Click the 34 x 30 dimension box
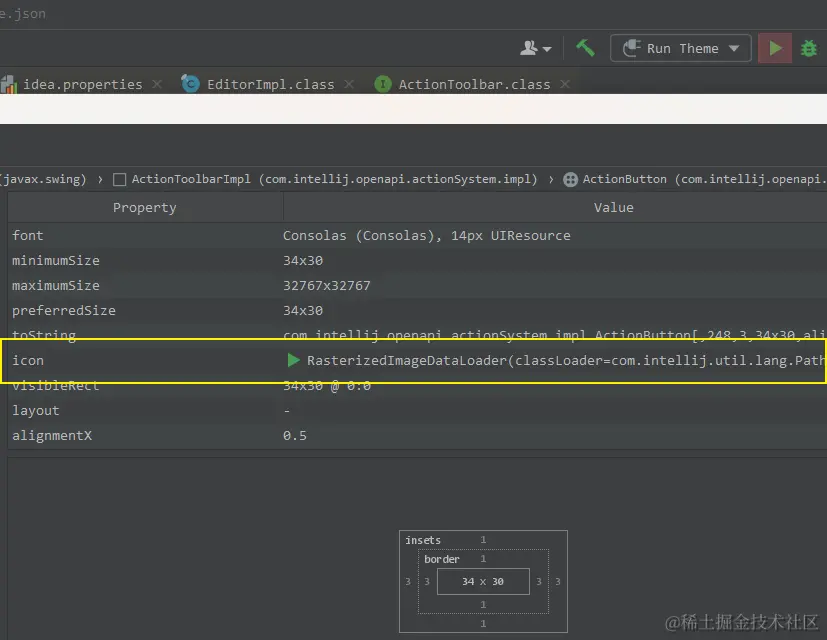 pos(483,581)
